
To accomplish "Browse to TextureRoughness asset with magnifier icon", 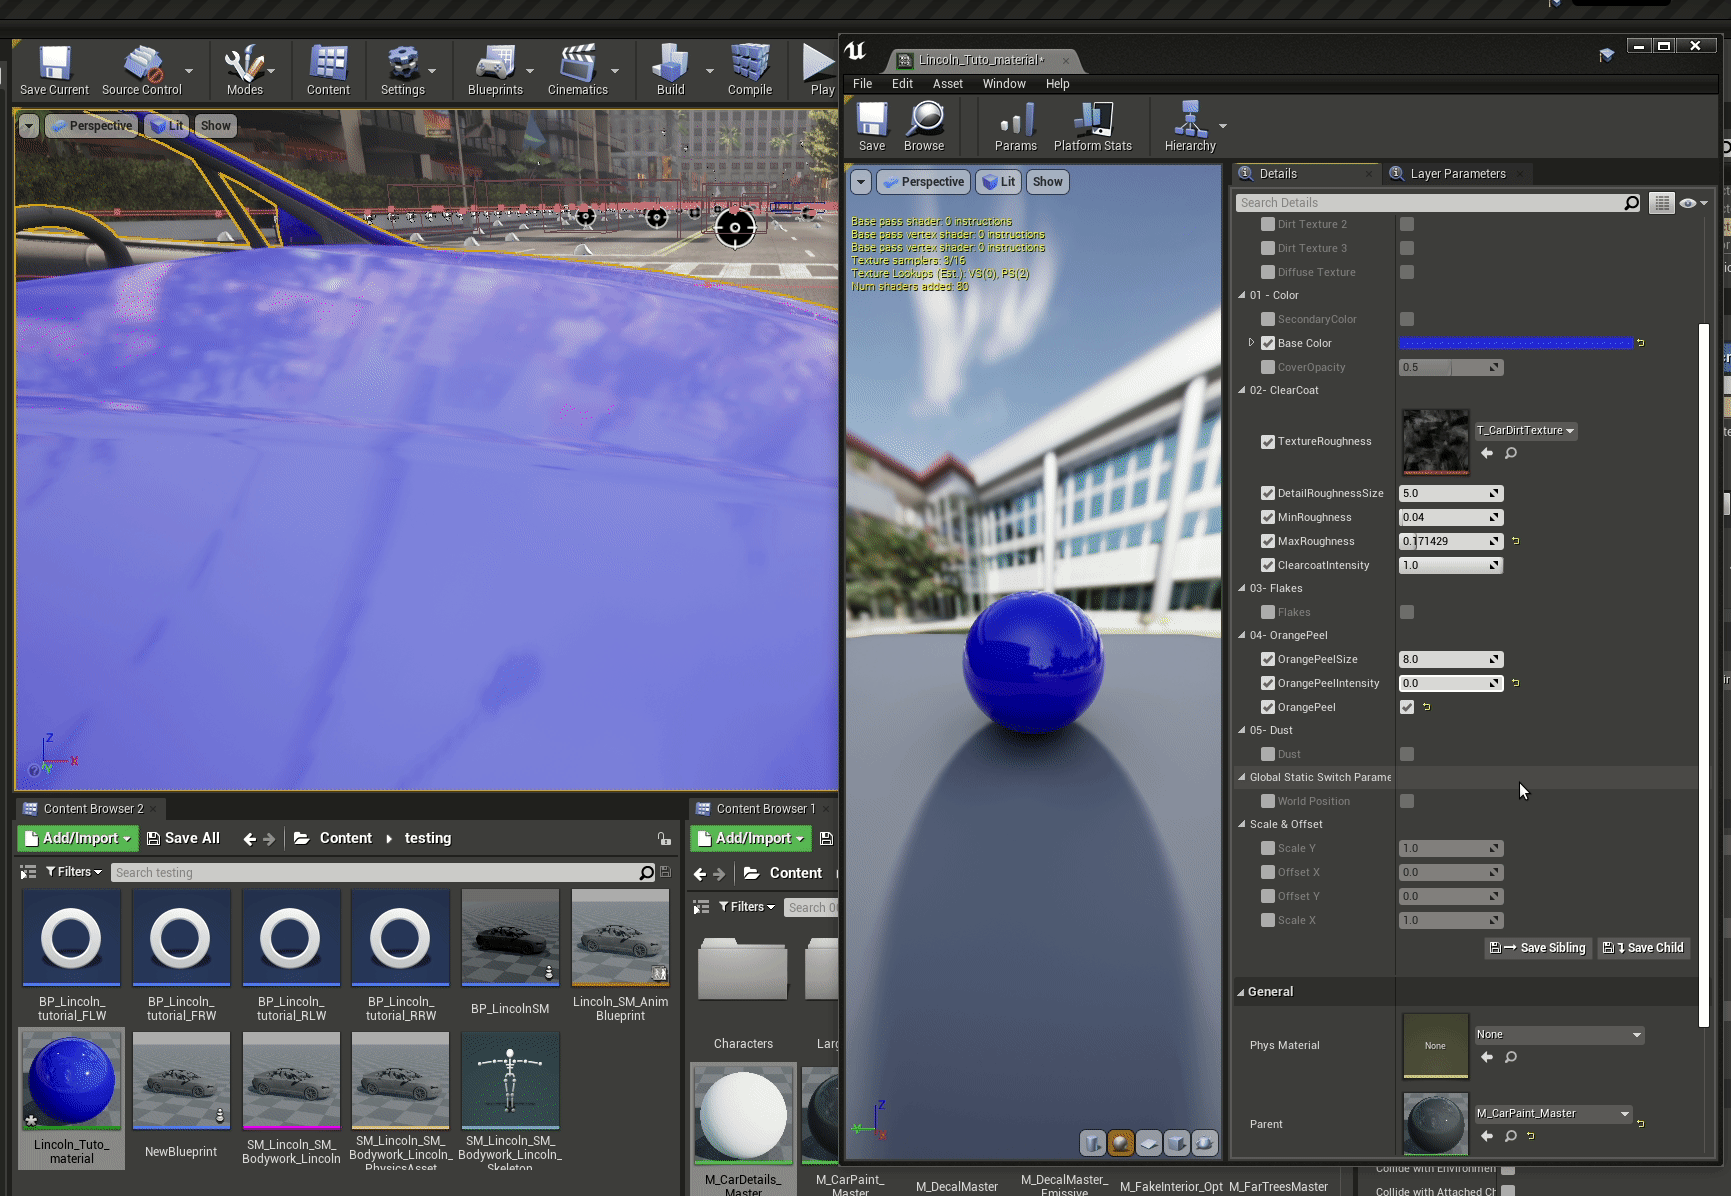I will 1511,453.
